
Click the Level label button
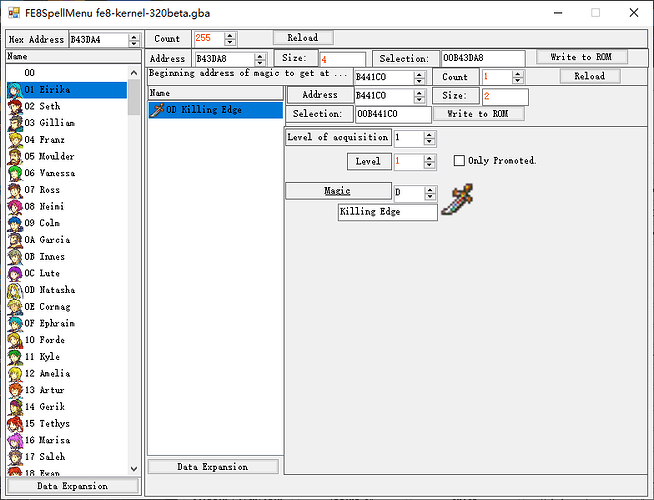coord(369,161)
